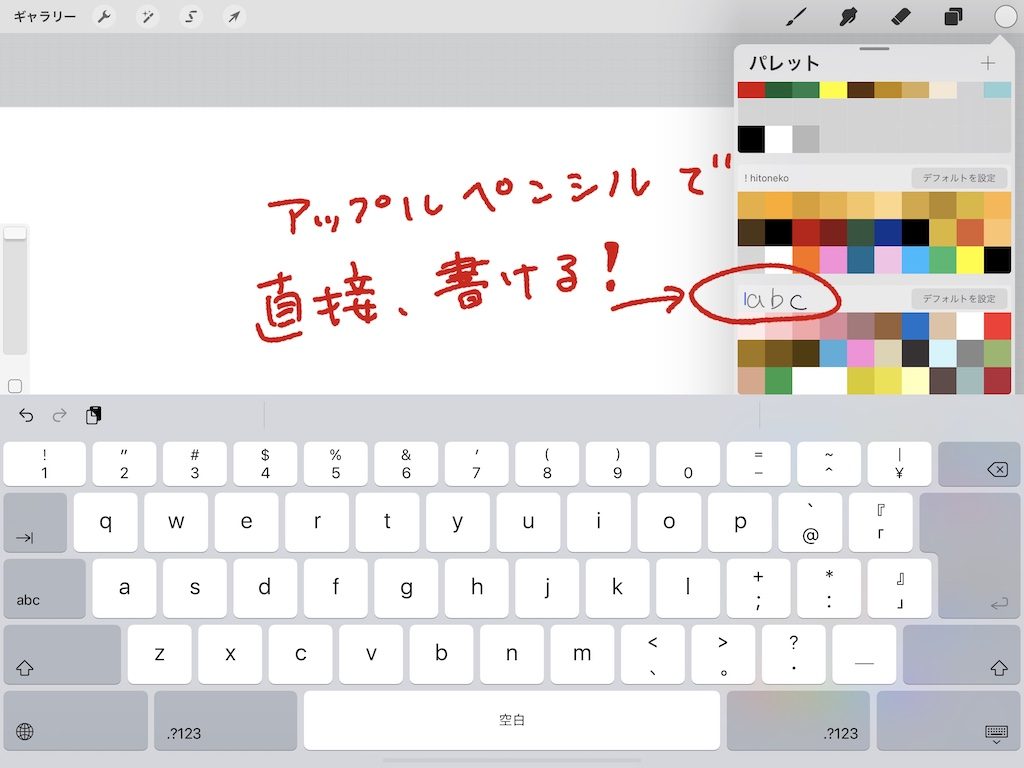Tap the backspace delete key
Viewport: 1024px width, 768px height.
click(979, 464)
